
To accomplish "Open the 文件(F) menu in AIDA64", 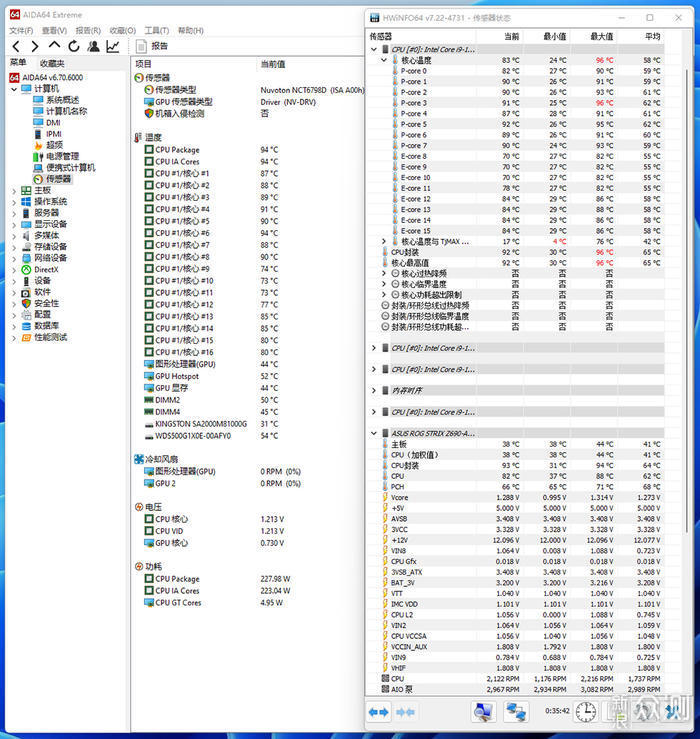I will (21, 31).
